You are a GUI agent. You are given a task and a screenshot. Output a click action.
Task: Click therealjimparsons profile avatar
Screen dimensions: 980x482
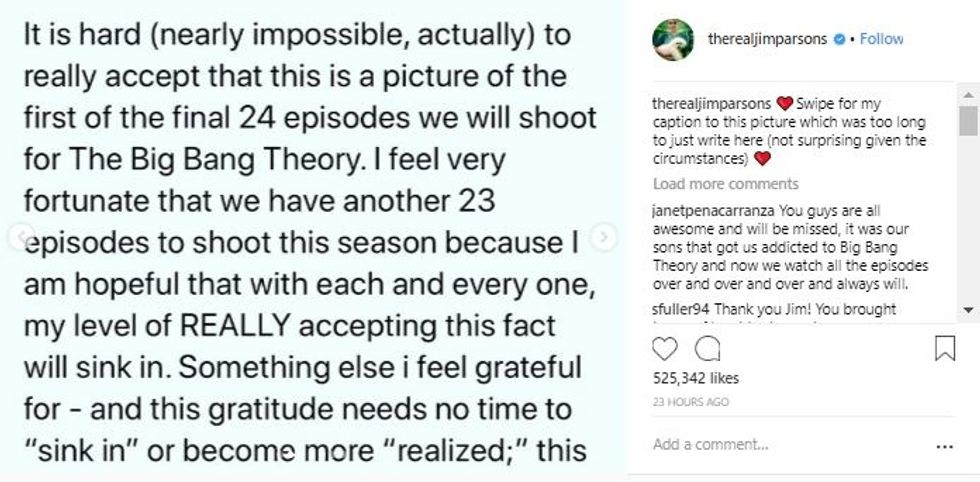(673, 39)
